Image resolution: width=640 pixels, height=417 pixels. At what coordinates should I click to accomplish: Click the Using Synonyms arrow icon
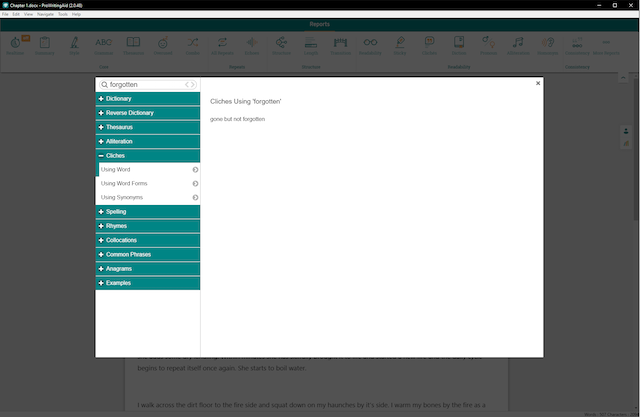coord(195,197)
